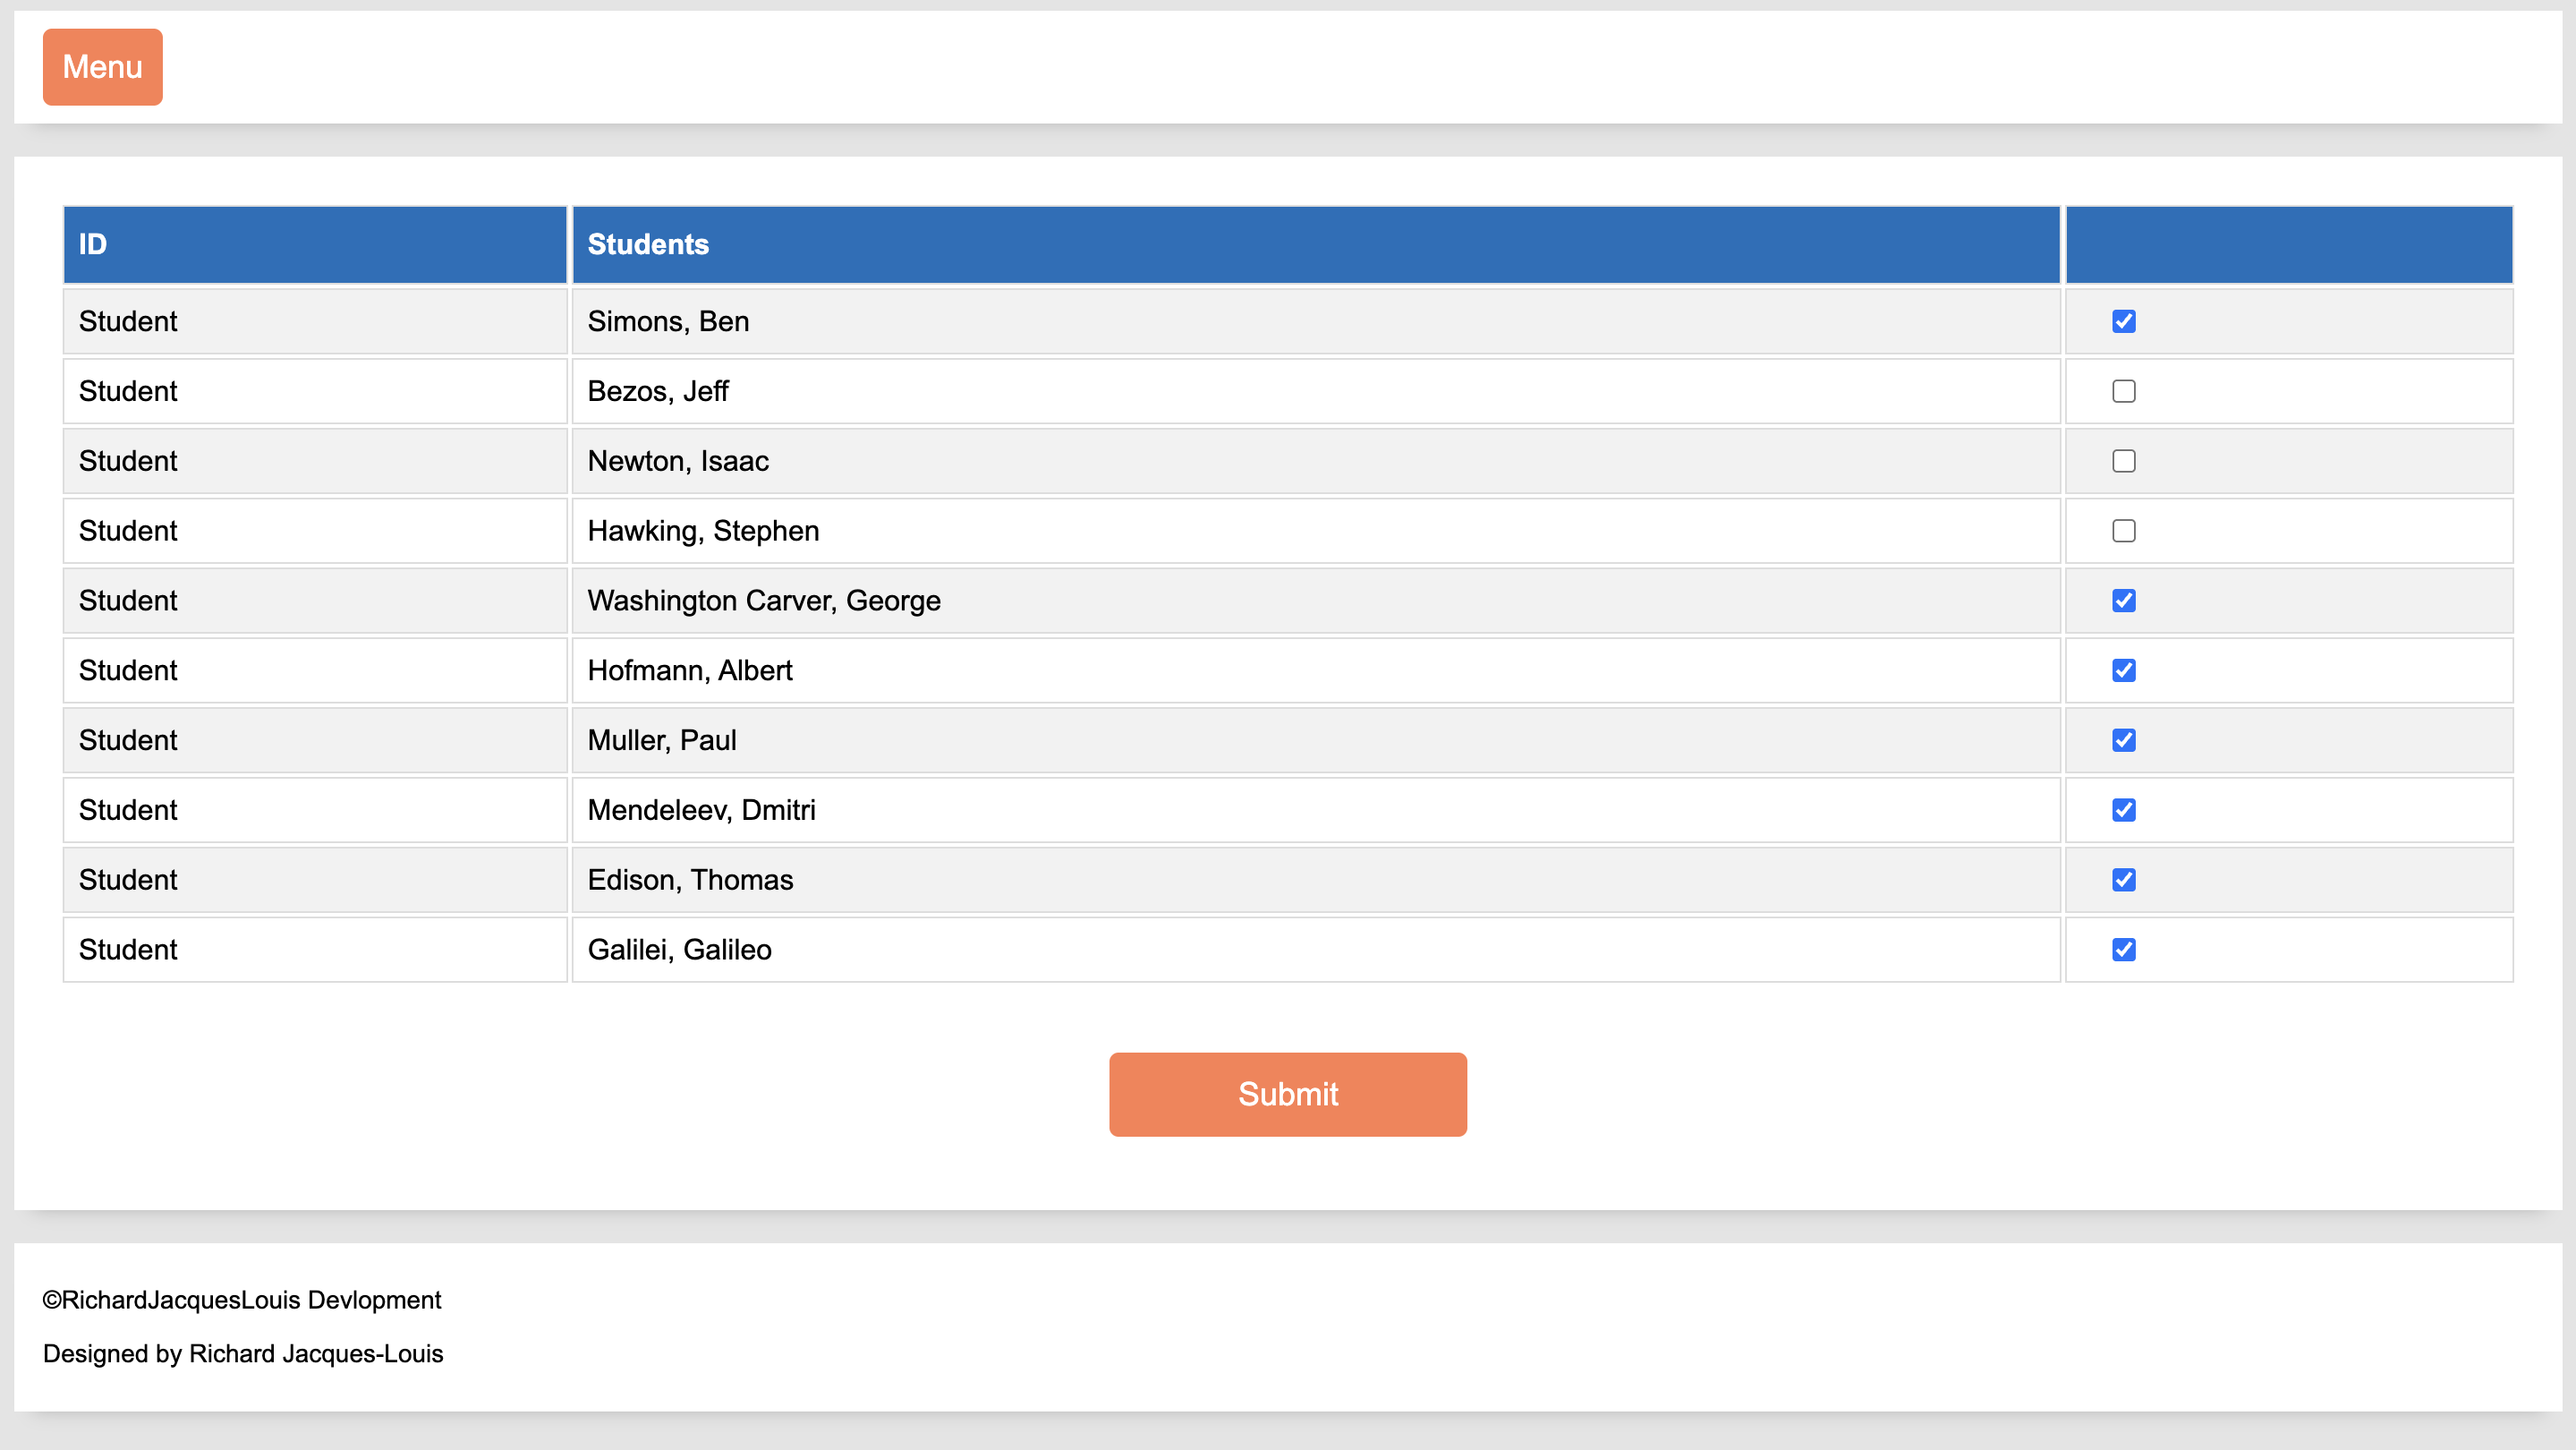The width and height of the screenshot is (2576, 1450).
Task: Uncheck the Mendeleev, Dmitri checkbox
Action: (x=2123, y=810)
